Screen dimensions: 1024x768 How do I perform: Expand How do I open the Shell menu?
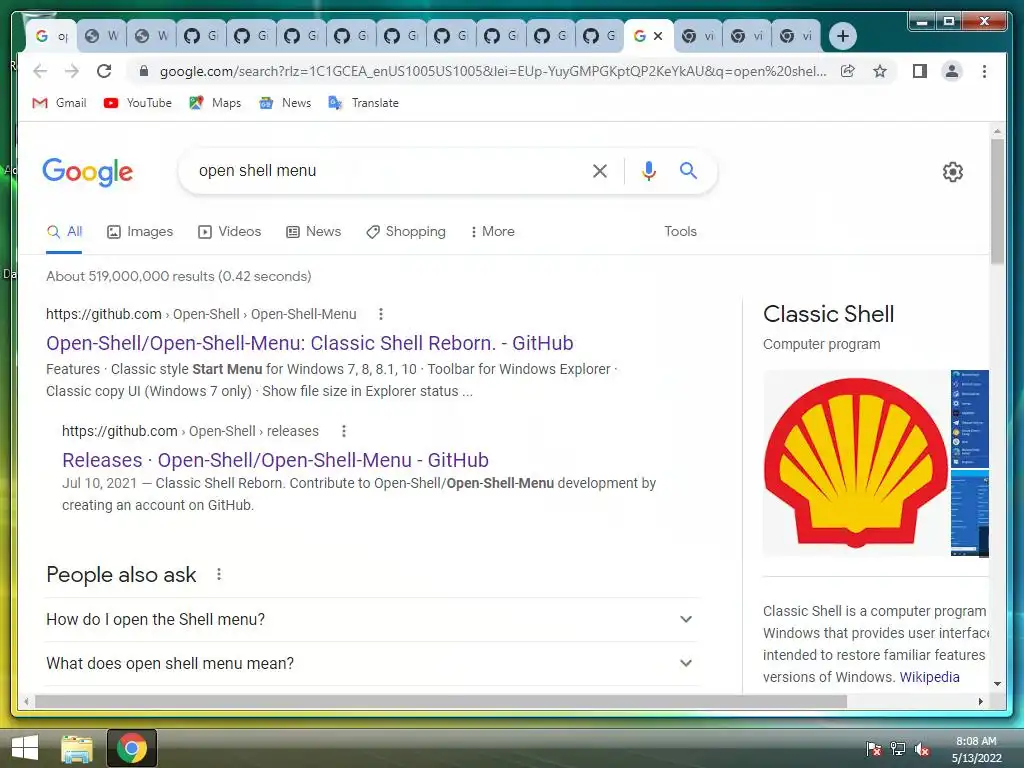pyautogui.click(x=371, y=619)
